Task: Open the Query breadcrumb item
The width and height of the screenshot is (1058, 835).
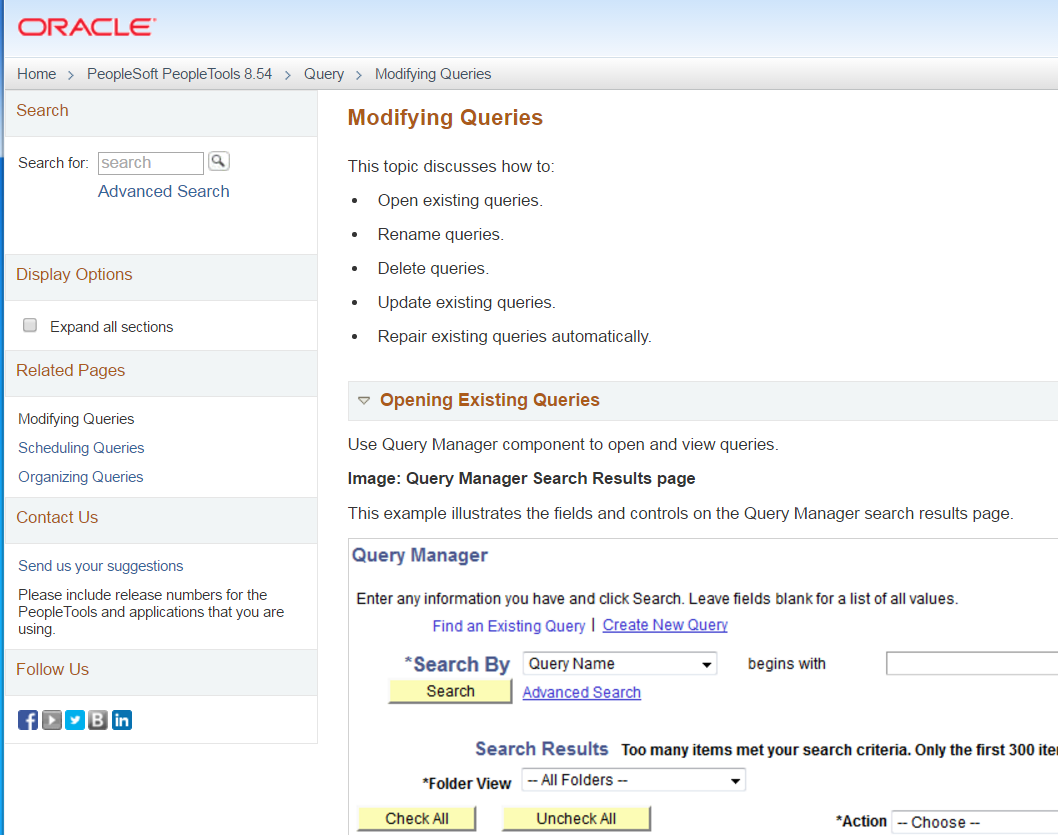Action: pyautogui.click(x=324, y=74)
